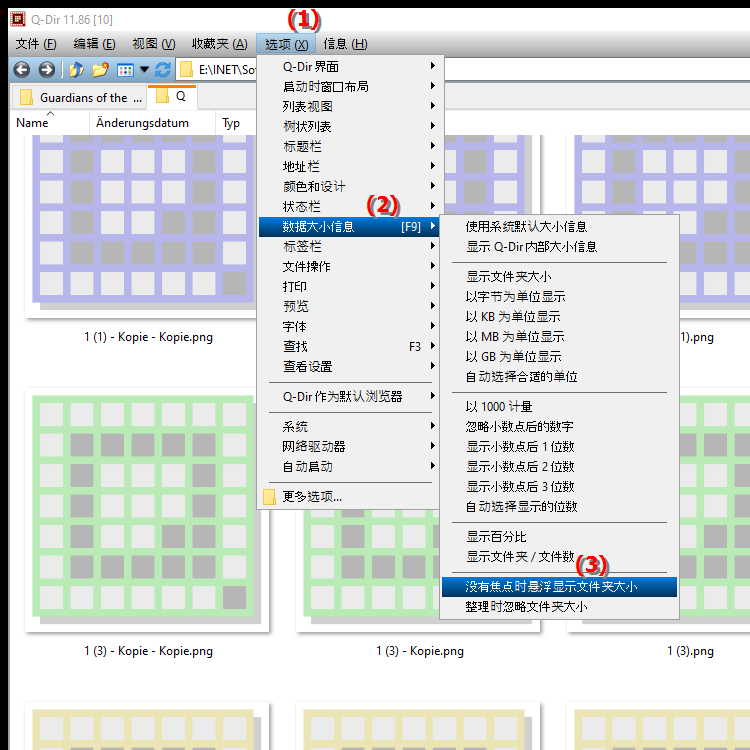Toggle 以 1000 计量 option

559,407
